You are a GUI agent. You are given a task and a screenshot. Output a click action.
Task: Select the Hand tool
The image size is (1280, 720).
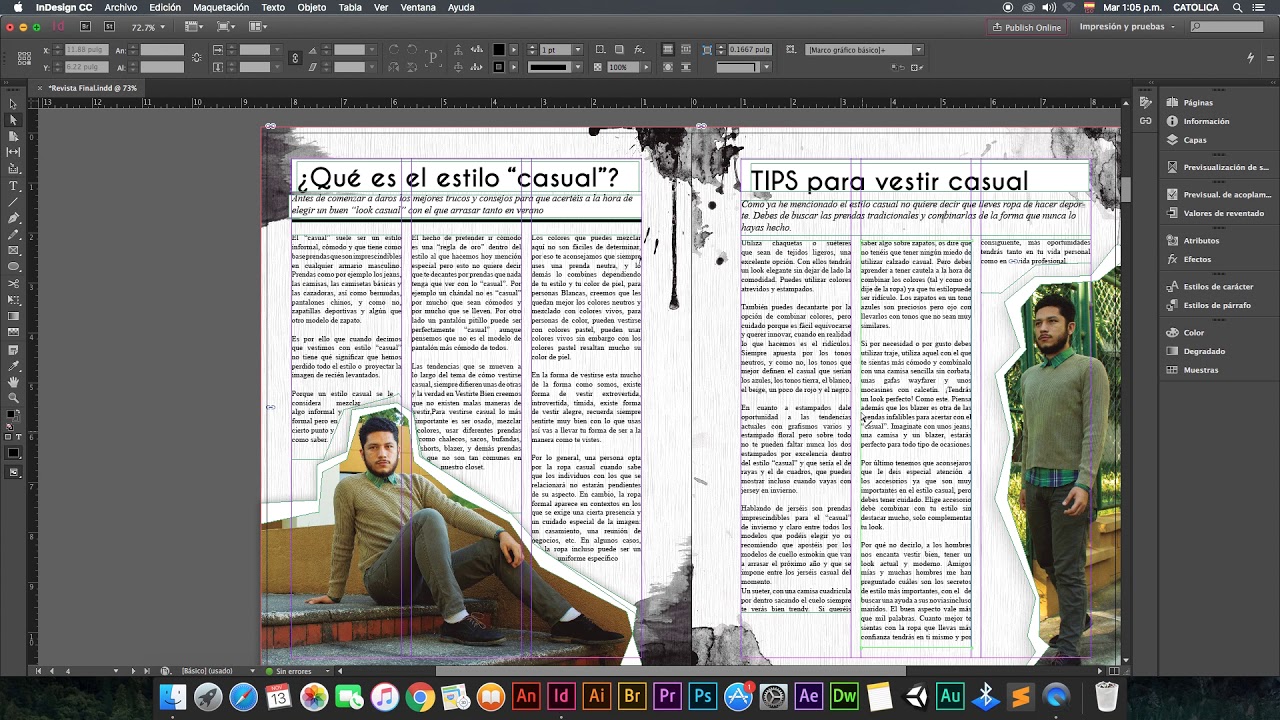13,381
